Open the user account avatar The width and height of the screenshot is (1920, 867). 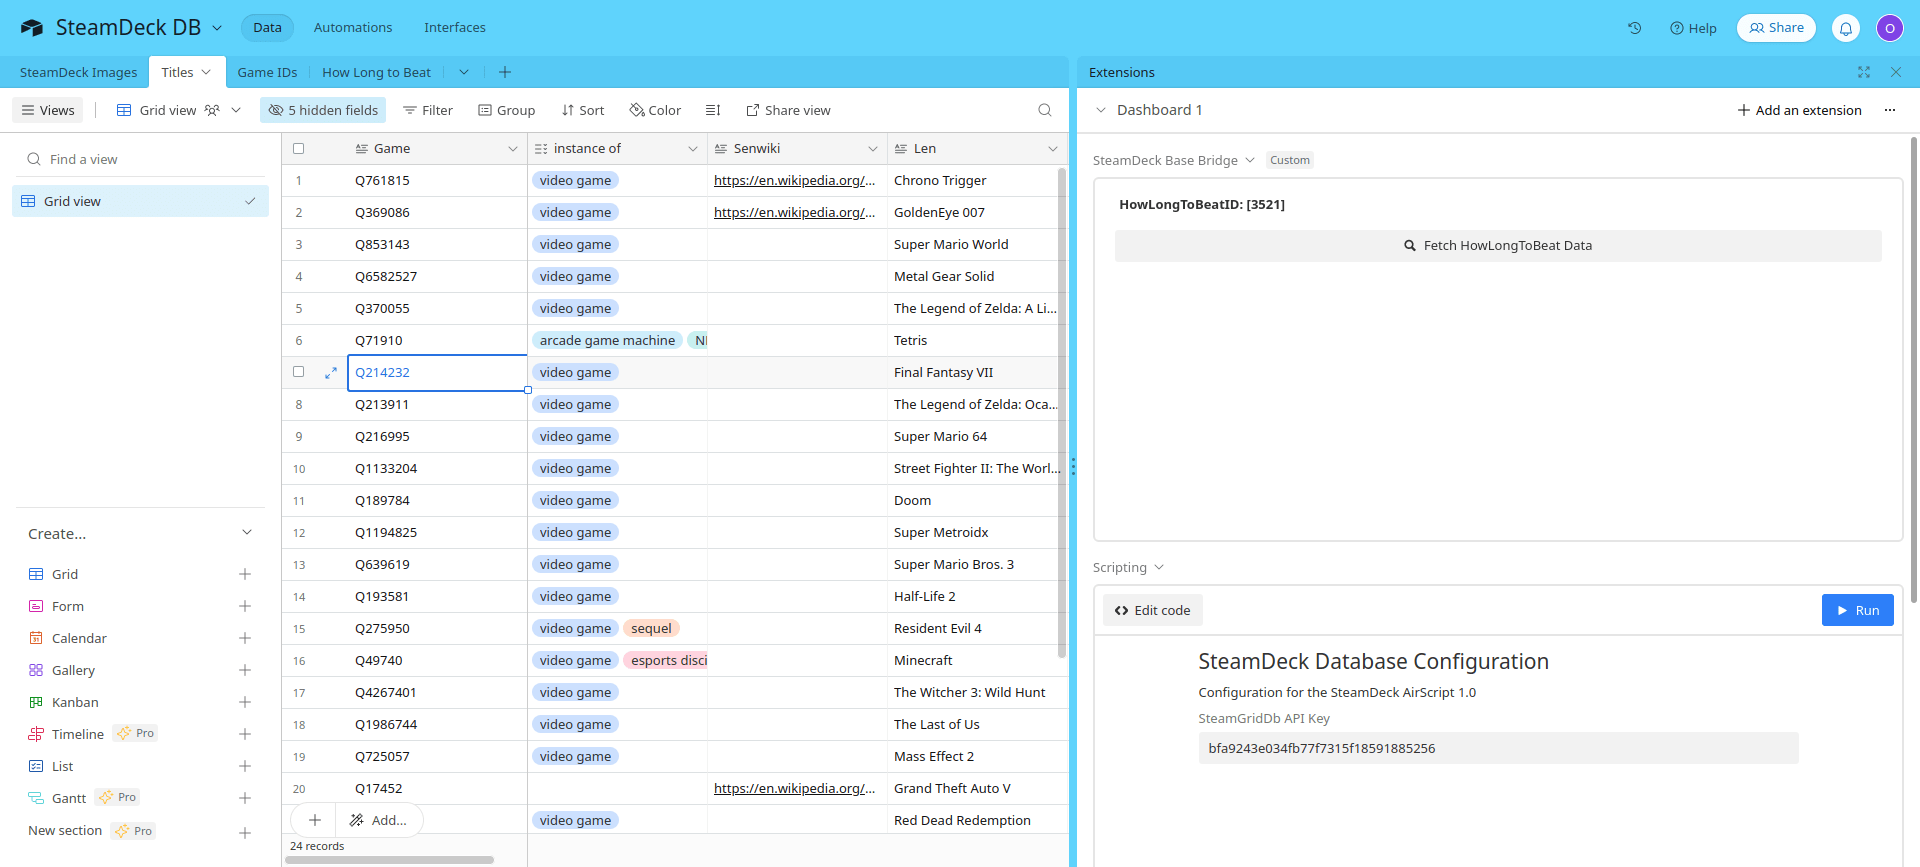(x=1889, y=28)
